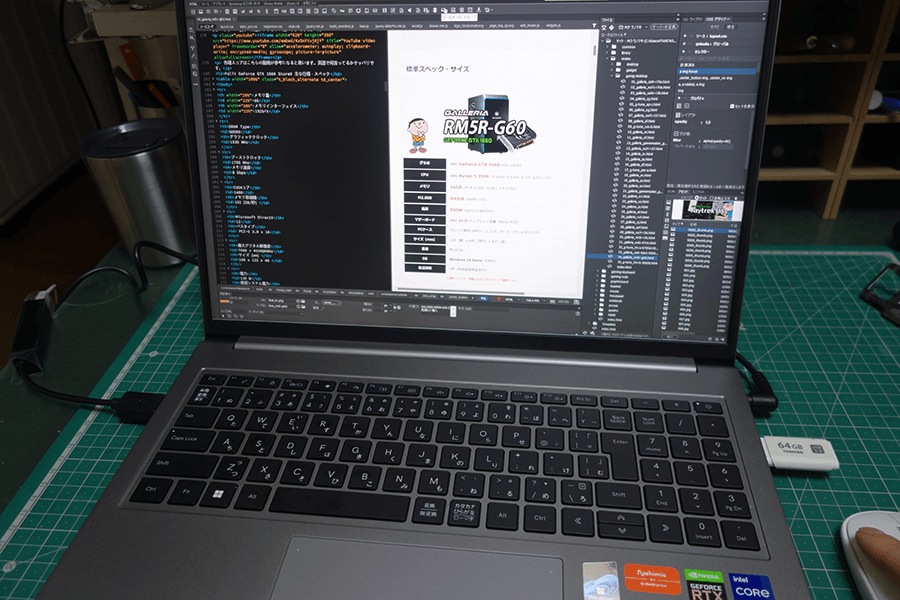Click the real-time preview icon in status bar
The image size is (900, 600).
(576, 302)
